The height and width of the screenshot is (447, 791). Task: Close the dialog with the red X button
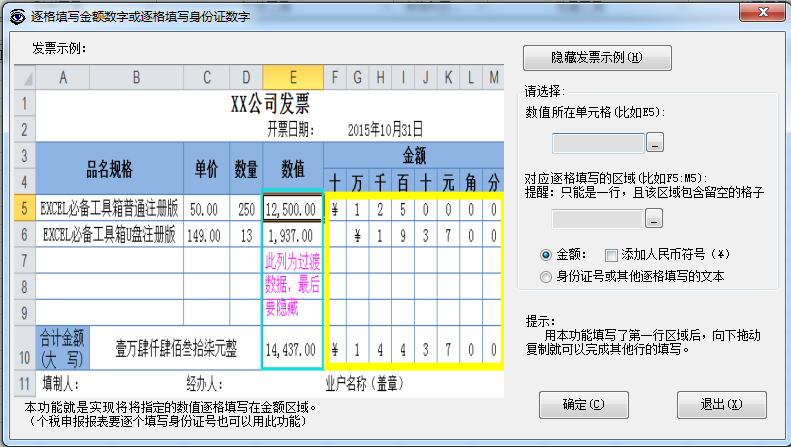pyautogui.click(x=761, y=12)
